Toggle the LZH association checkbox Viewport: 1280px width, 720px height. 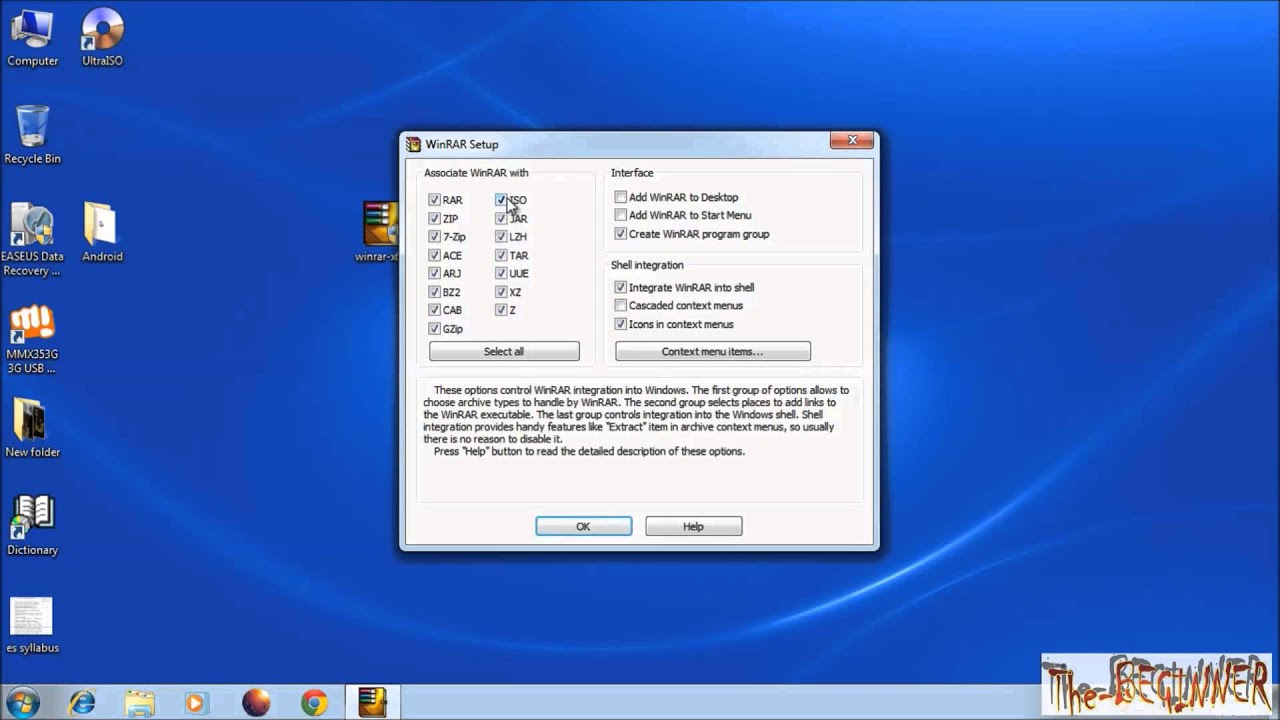tap(501, 237)
